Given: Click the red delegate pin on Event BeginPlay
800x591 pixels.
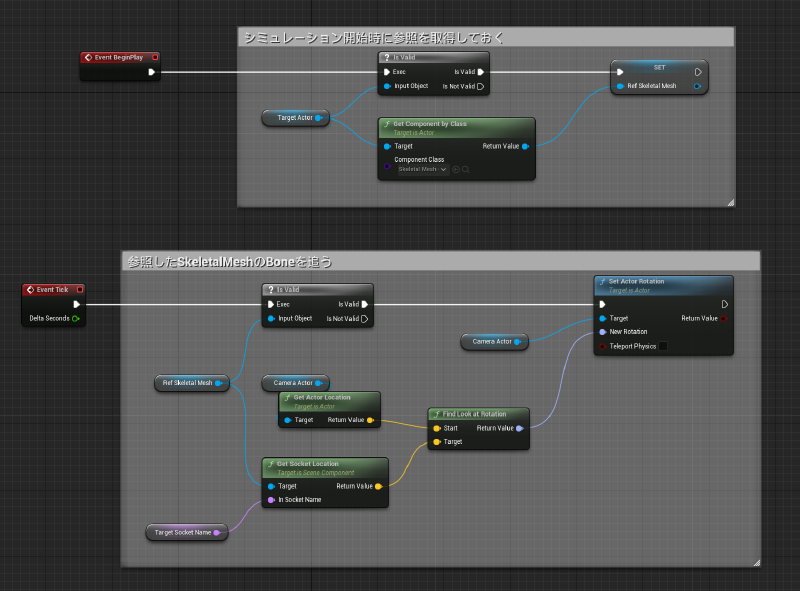Looking at the screenshot, I should point(155,58).
